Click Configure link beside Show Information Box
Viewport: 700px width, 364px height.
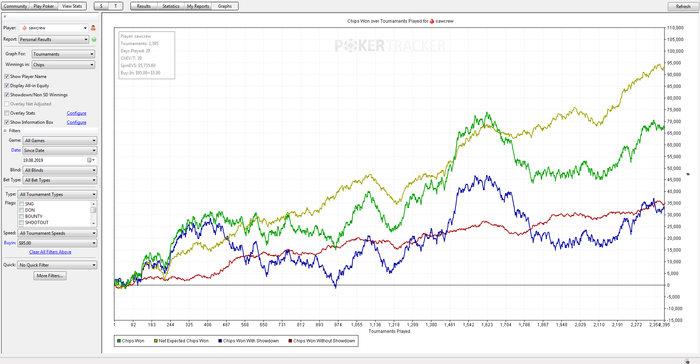pos(76,122)
